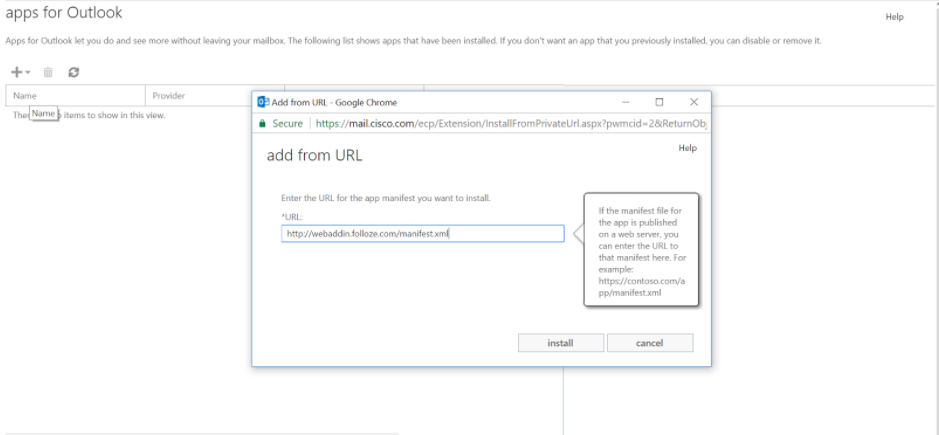Sort by the Name column header

point(75,95)
